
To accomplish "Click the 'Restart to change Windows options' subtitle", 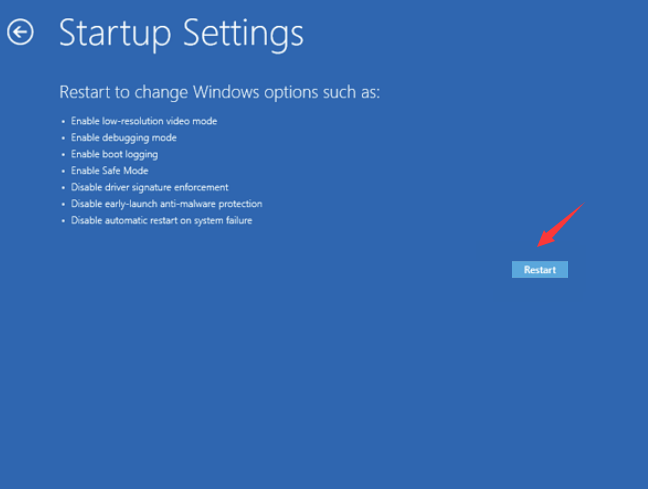I will click(219, 92).
